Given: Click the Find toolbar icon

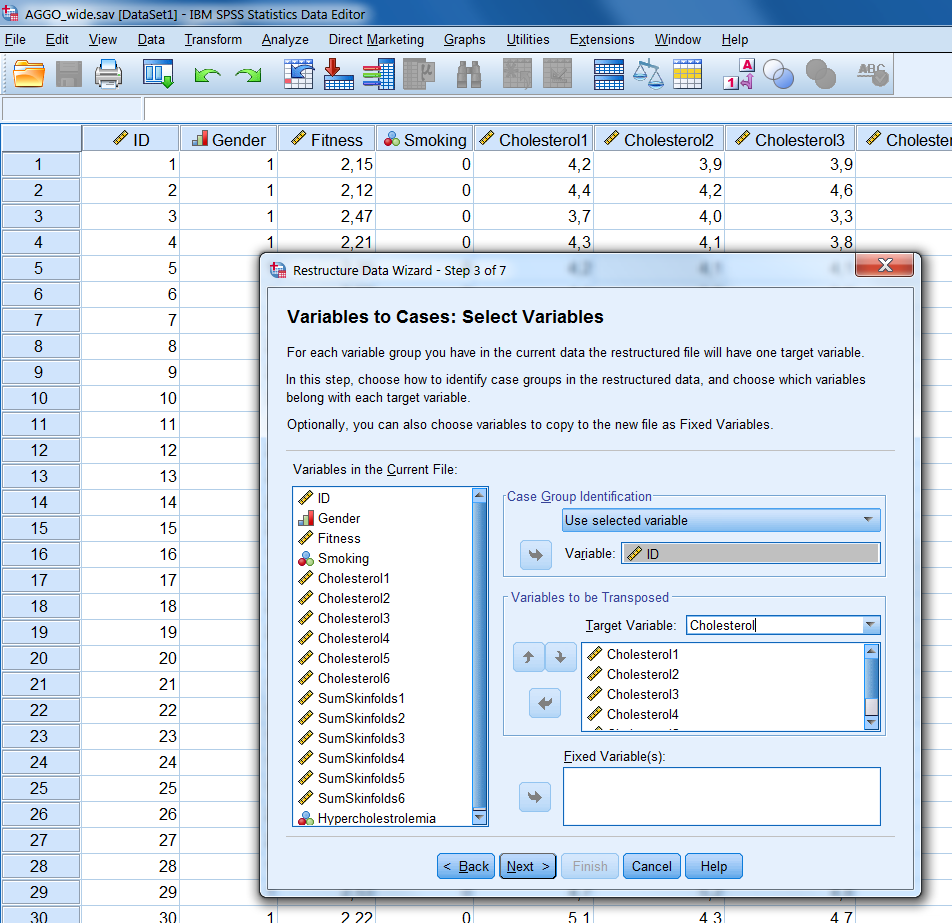Looking at the screenshot, I should click(470, 73).
